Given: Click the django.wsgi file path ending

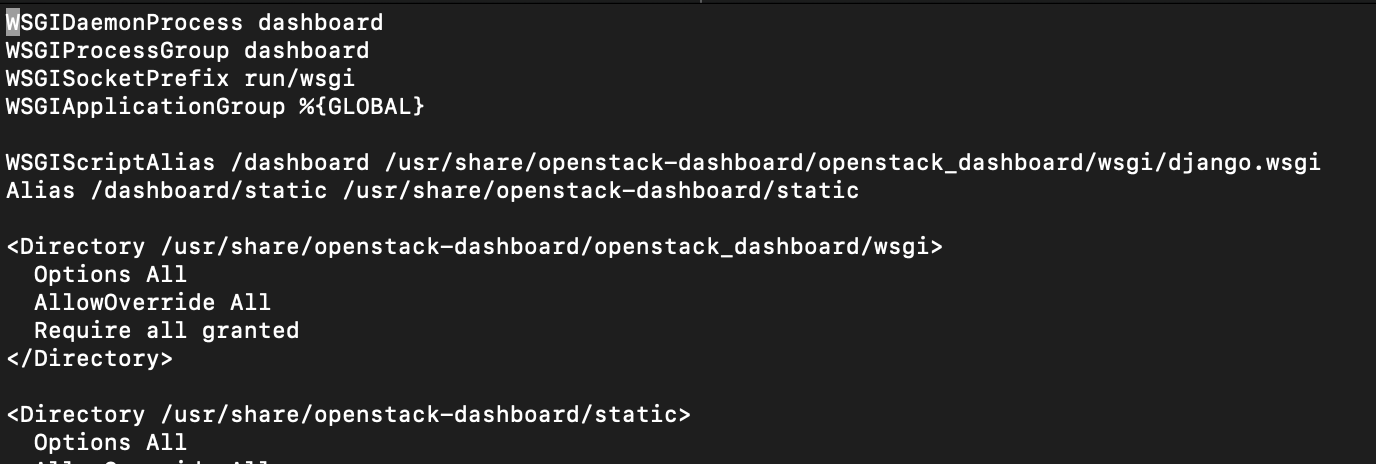Looking at the screenshot, I should [x=1243, y=162].
